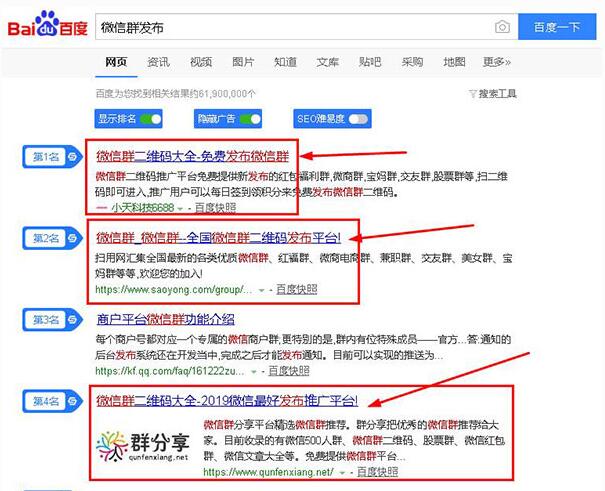The height and width of the screenshot is (491, 605).
Task: Click the search input field
Action: (290, 27)
